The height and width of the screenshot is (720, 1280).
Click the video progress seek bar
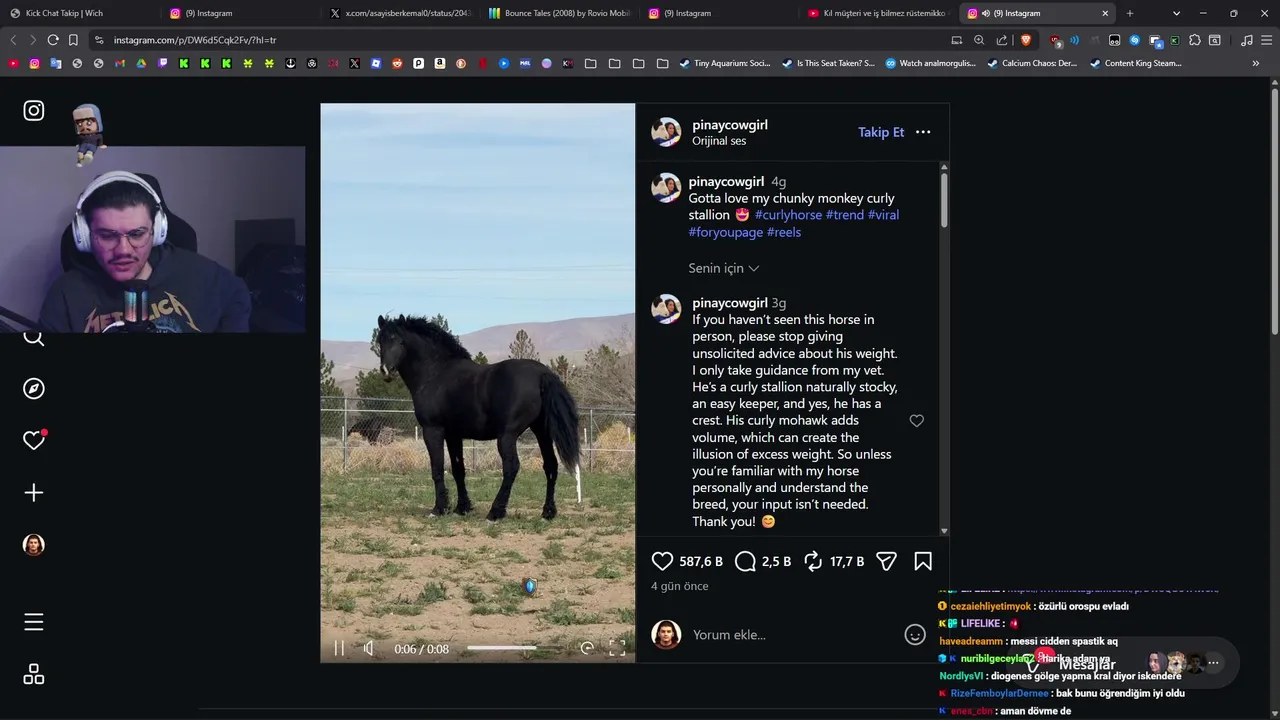(x=516, y=648)
